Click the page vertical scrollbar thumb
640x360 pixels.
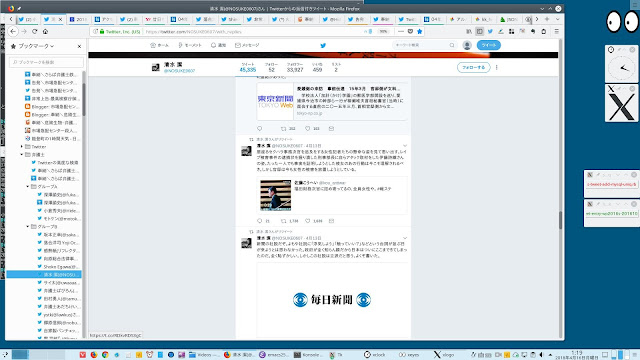[x=561, y=220]
